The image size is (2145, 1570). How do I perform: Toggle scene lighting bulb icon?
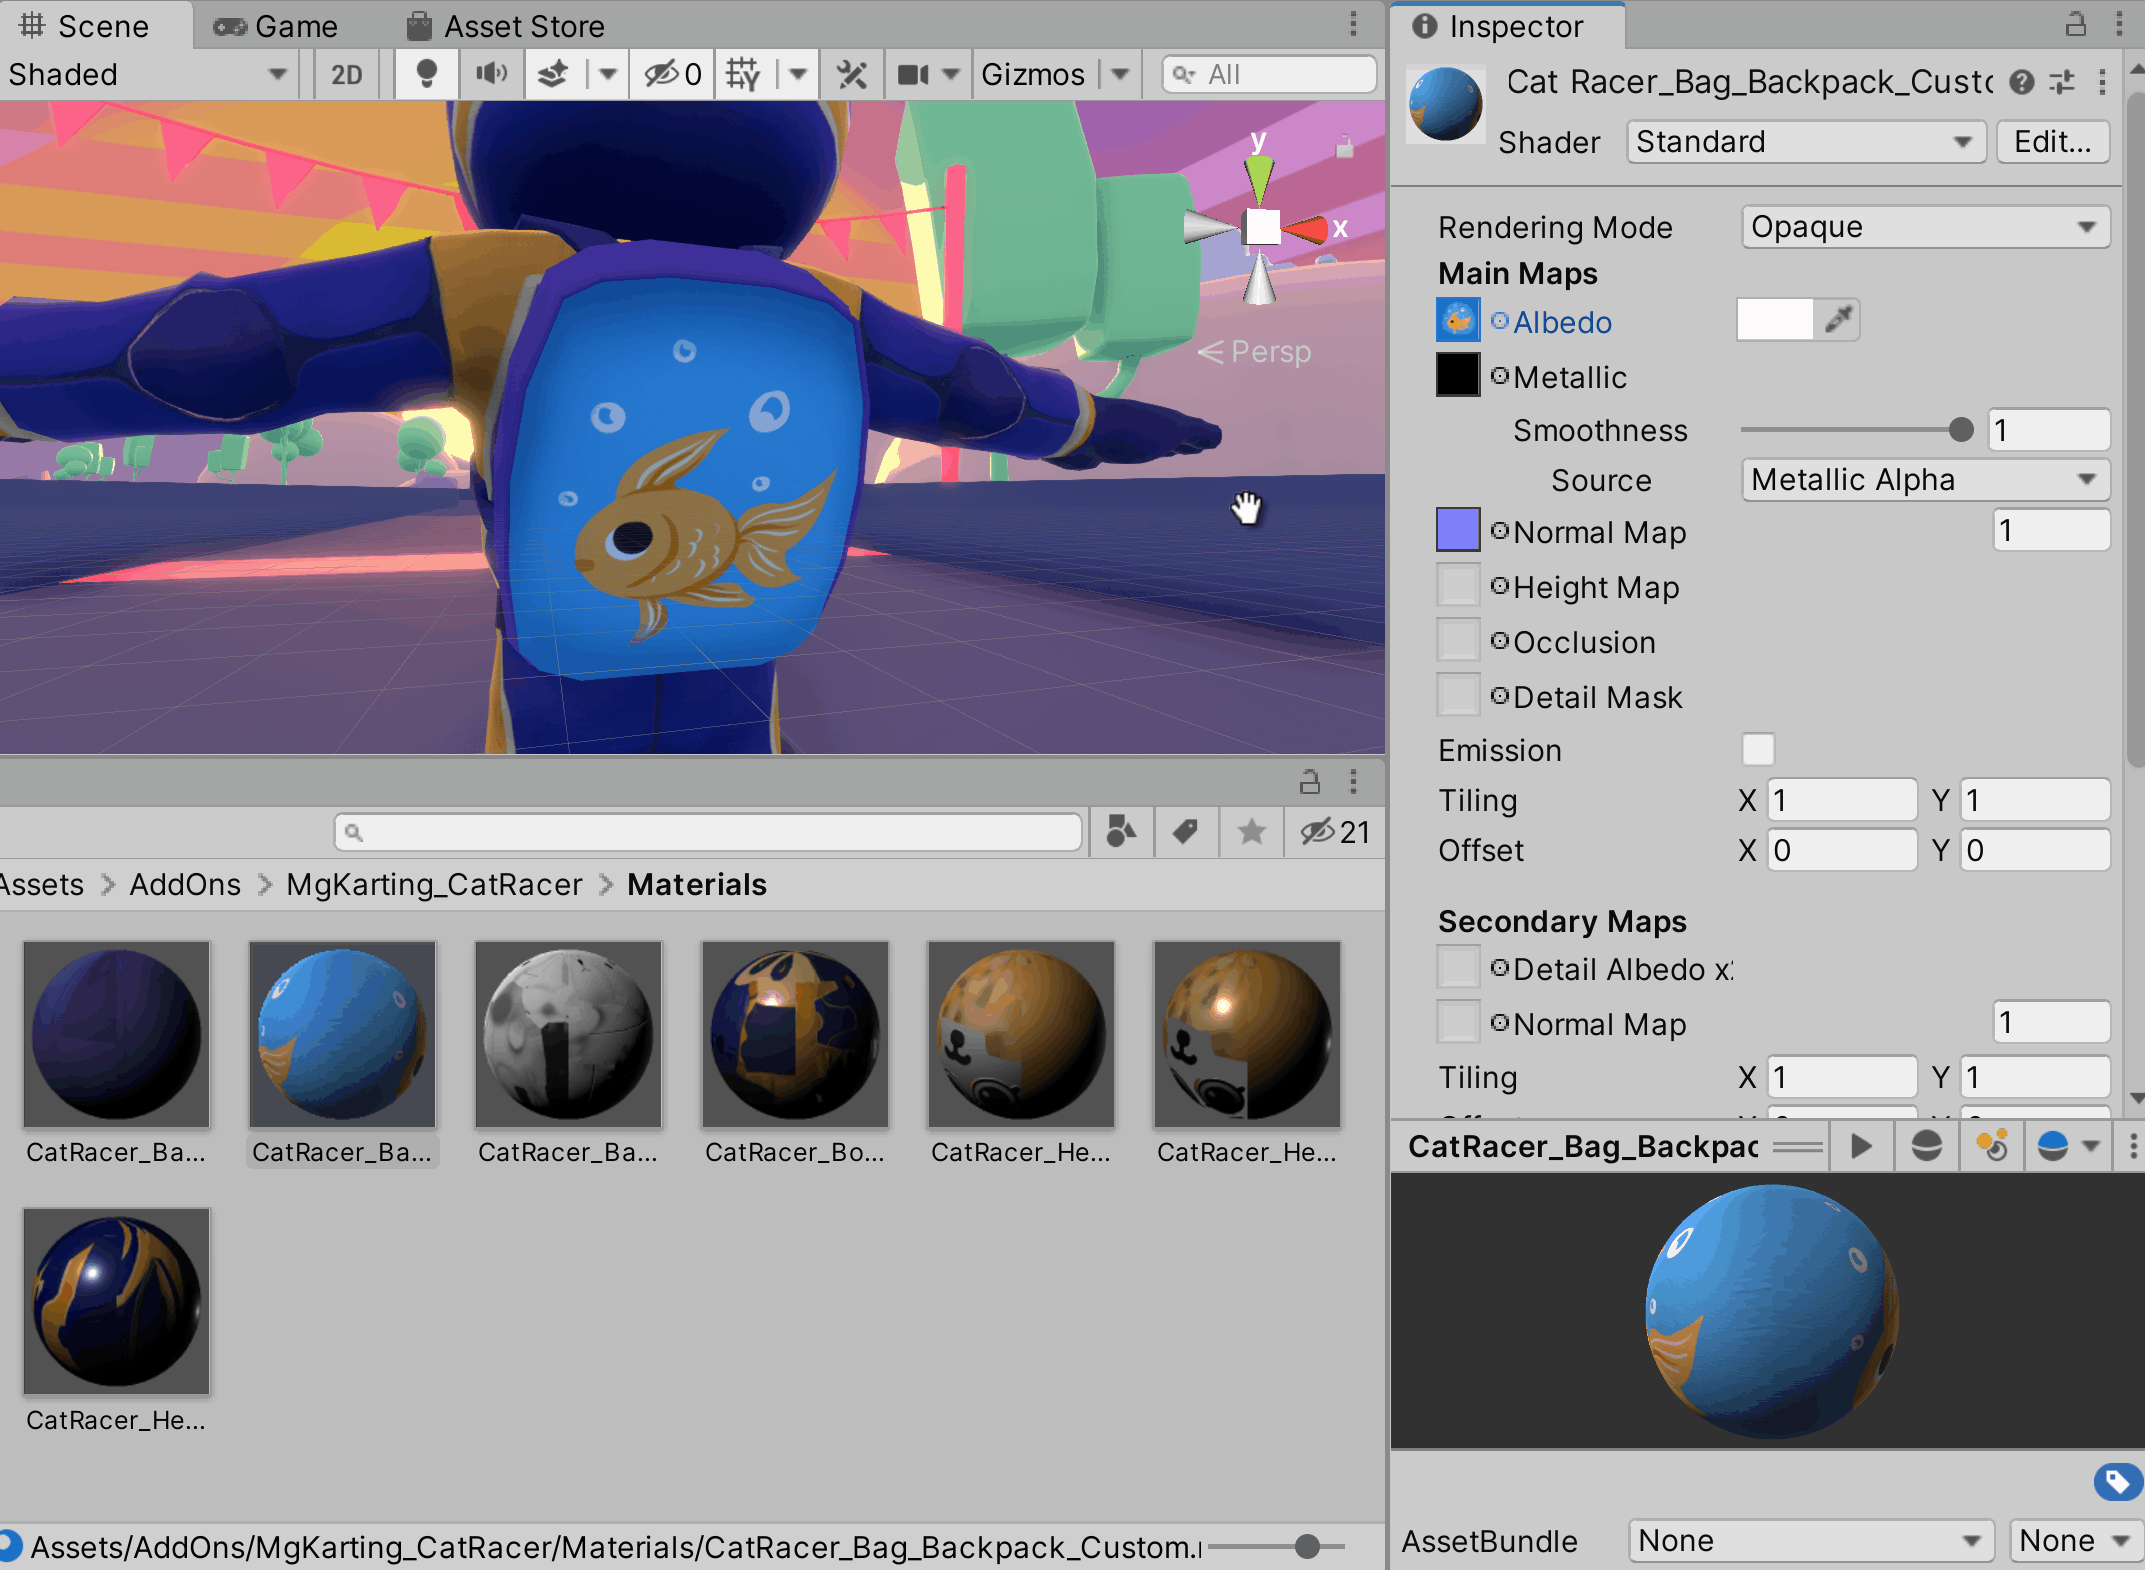click(x=427, y=74)
